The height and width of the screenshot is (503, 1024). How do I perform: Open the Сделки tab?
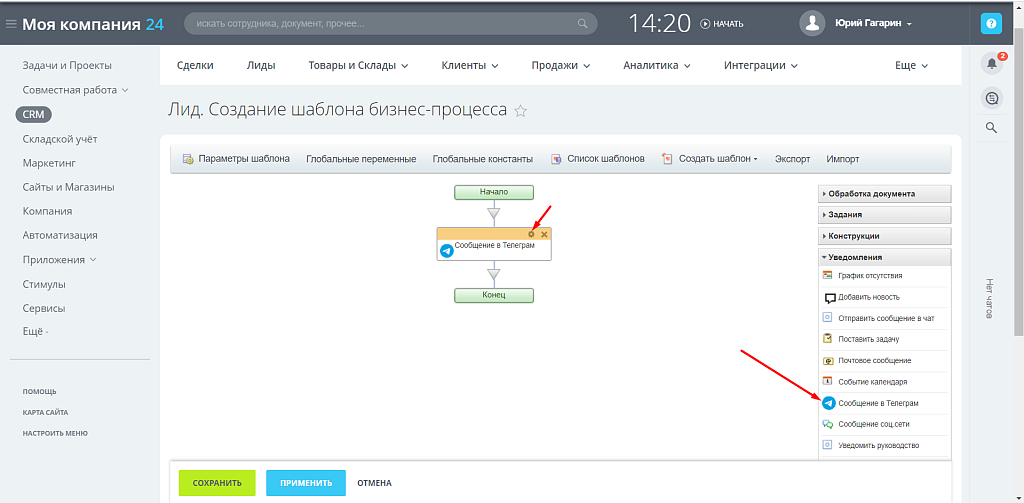pyautogui.click(x=195, y=65)
